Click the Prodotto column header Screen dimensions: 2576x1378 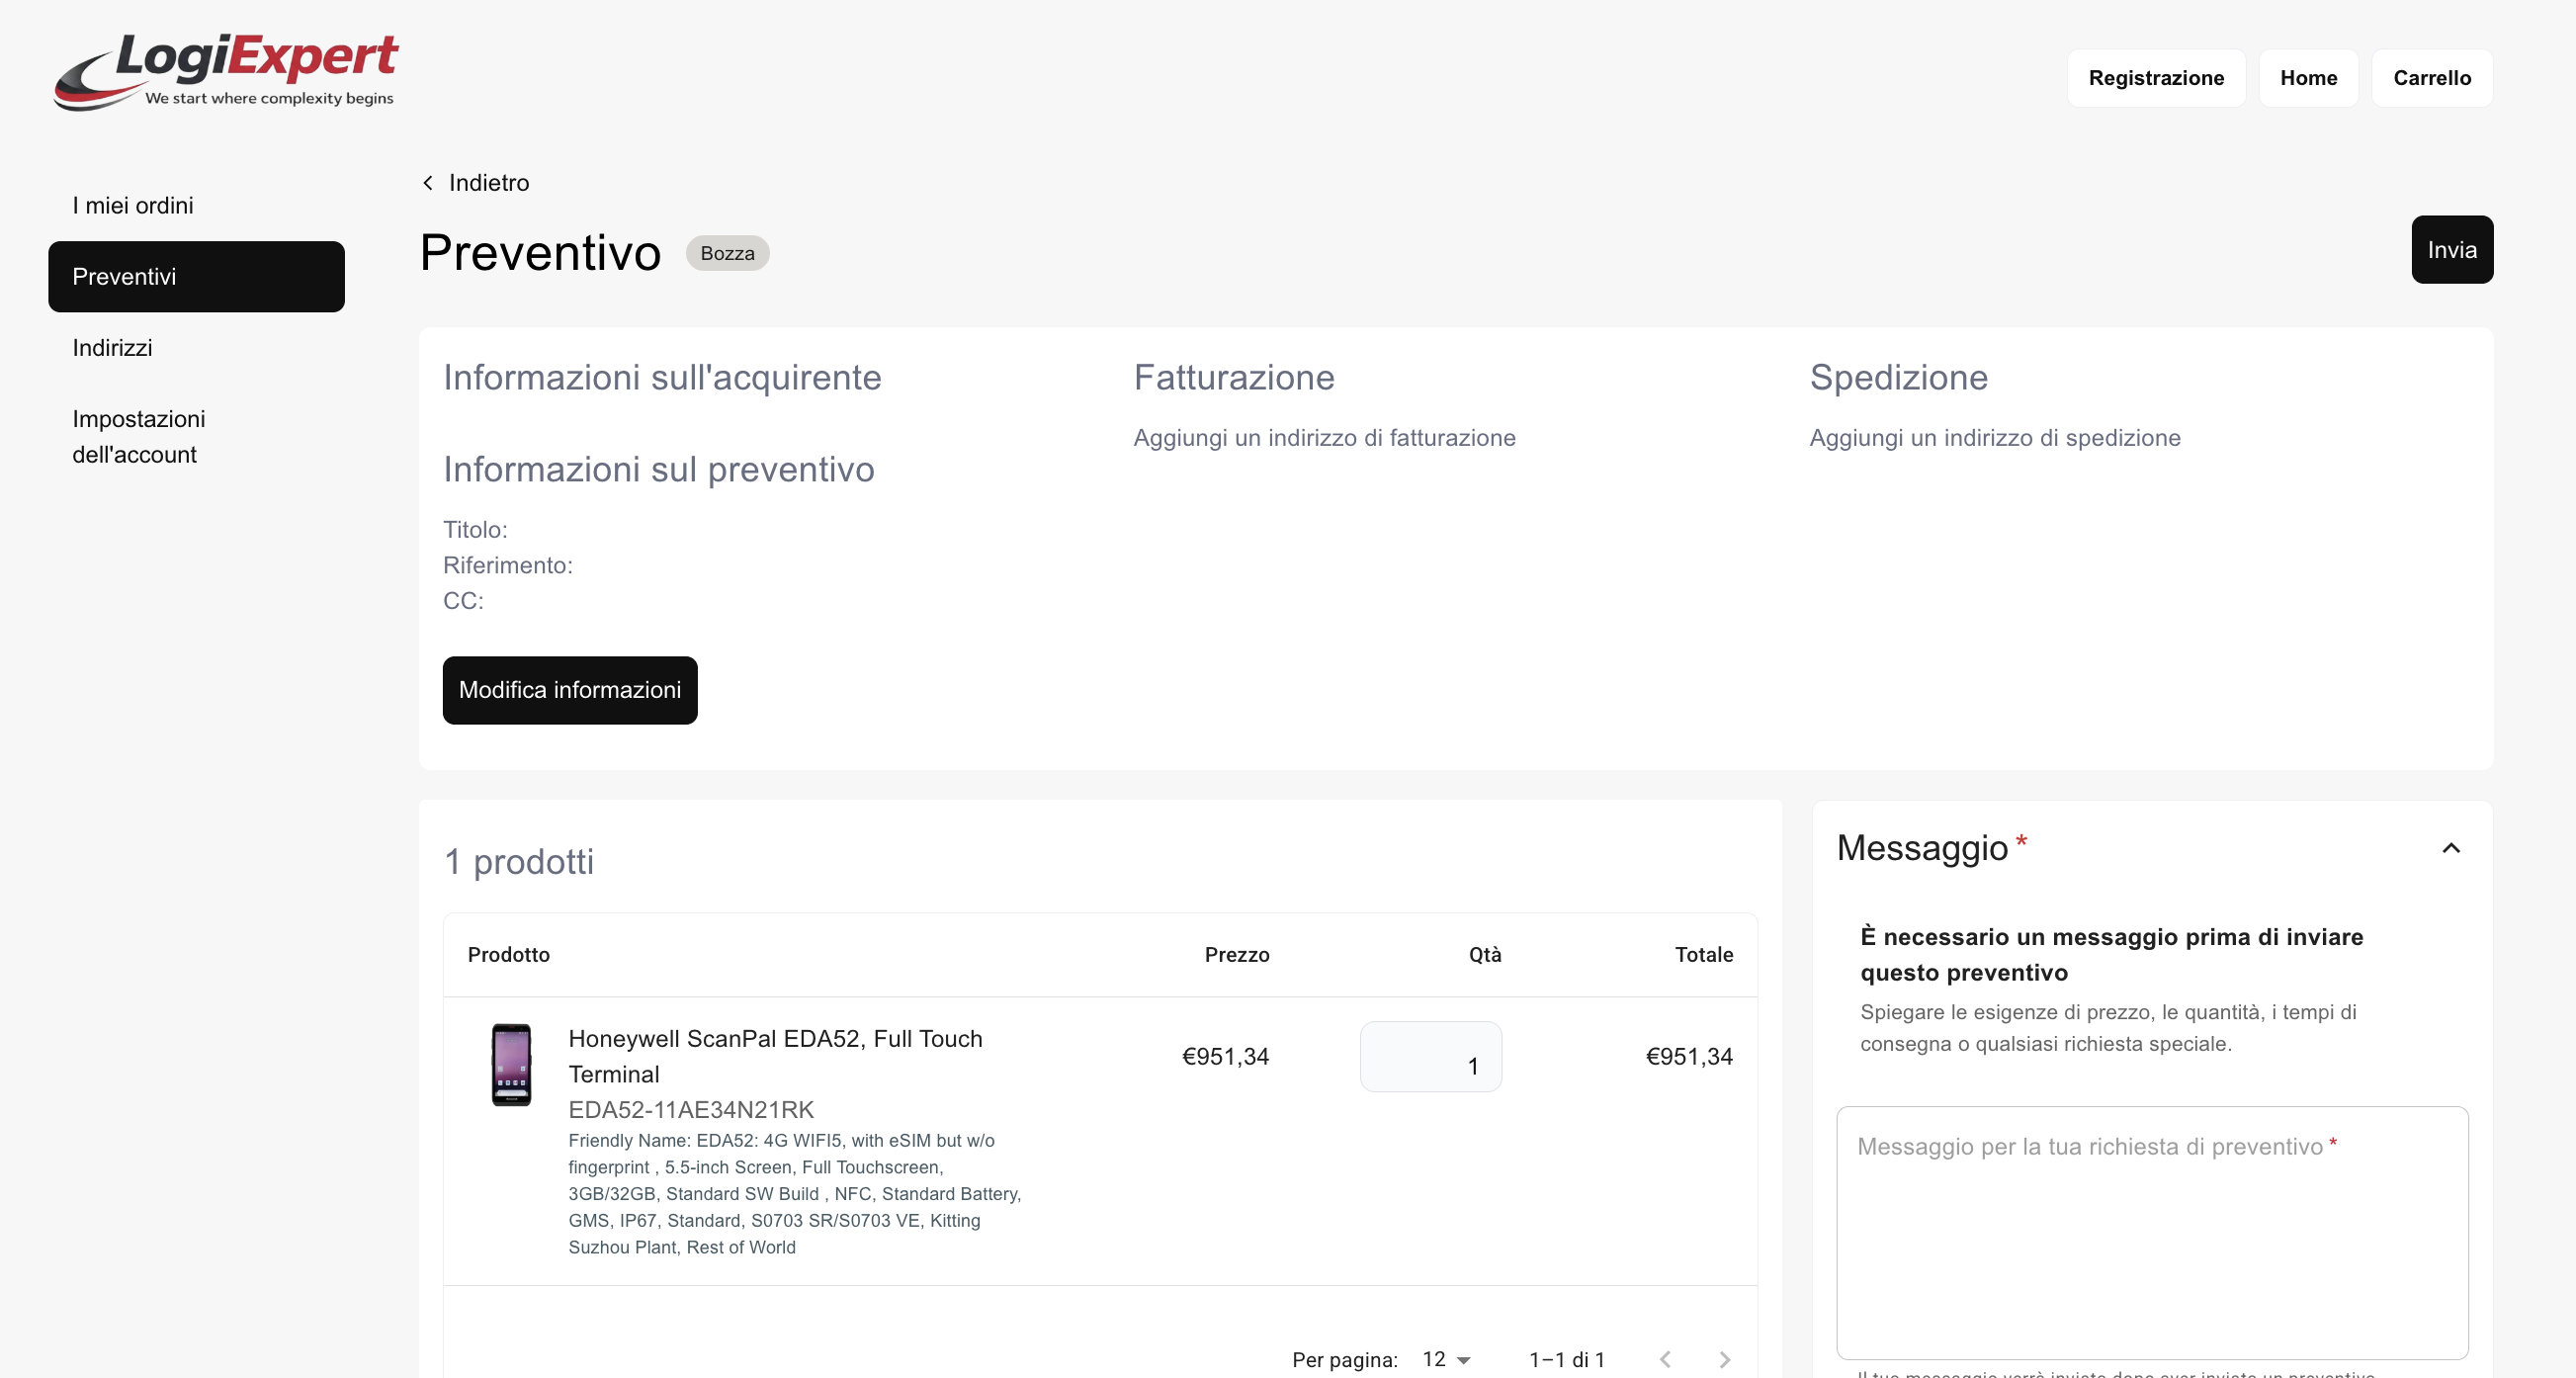(x=508, y=955)
